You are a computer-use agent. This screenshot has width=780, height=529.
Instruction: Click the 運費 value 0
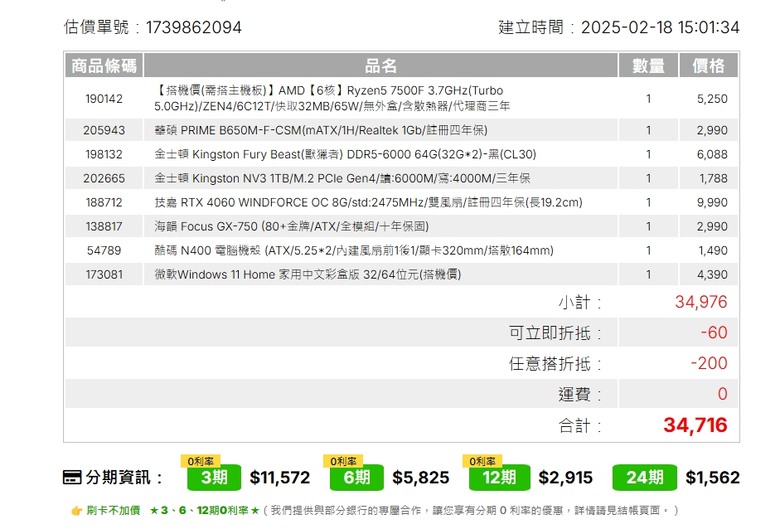point(722,394)
